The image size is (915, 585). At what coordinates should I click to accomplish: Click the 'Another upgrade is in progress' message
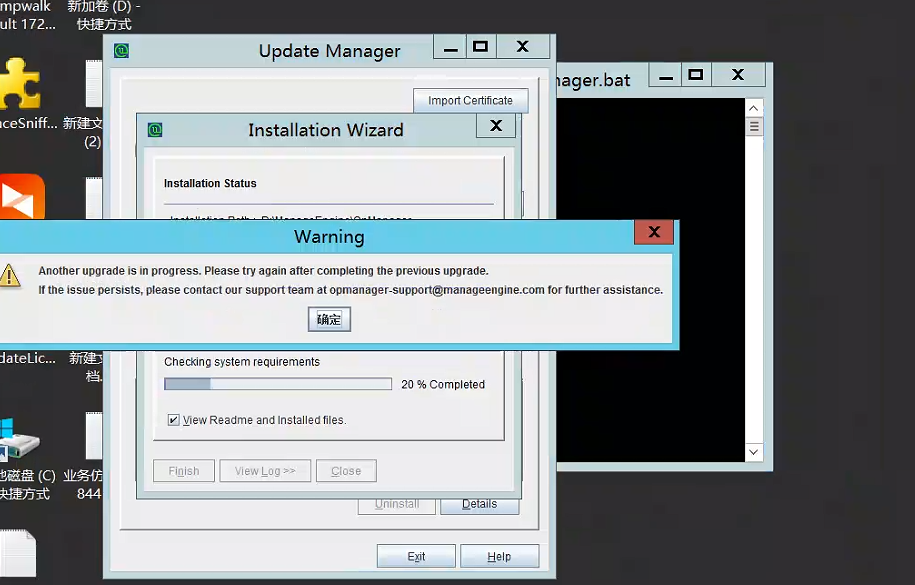[263, 271]
